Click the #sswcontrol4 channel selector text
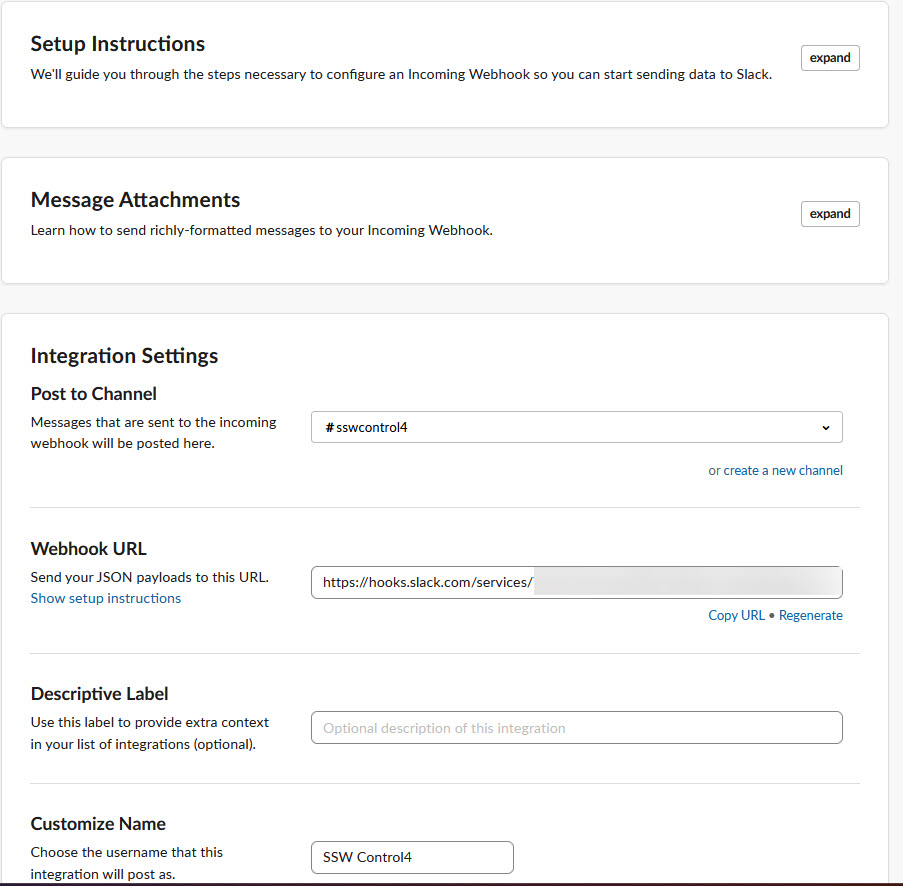Image resolution: width=903 pixels, height=886 pixels. tap(366, 427)
